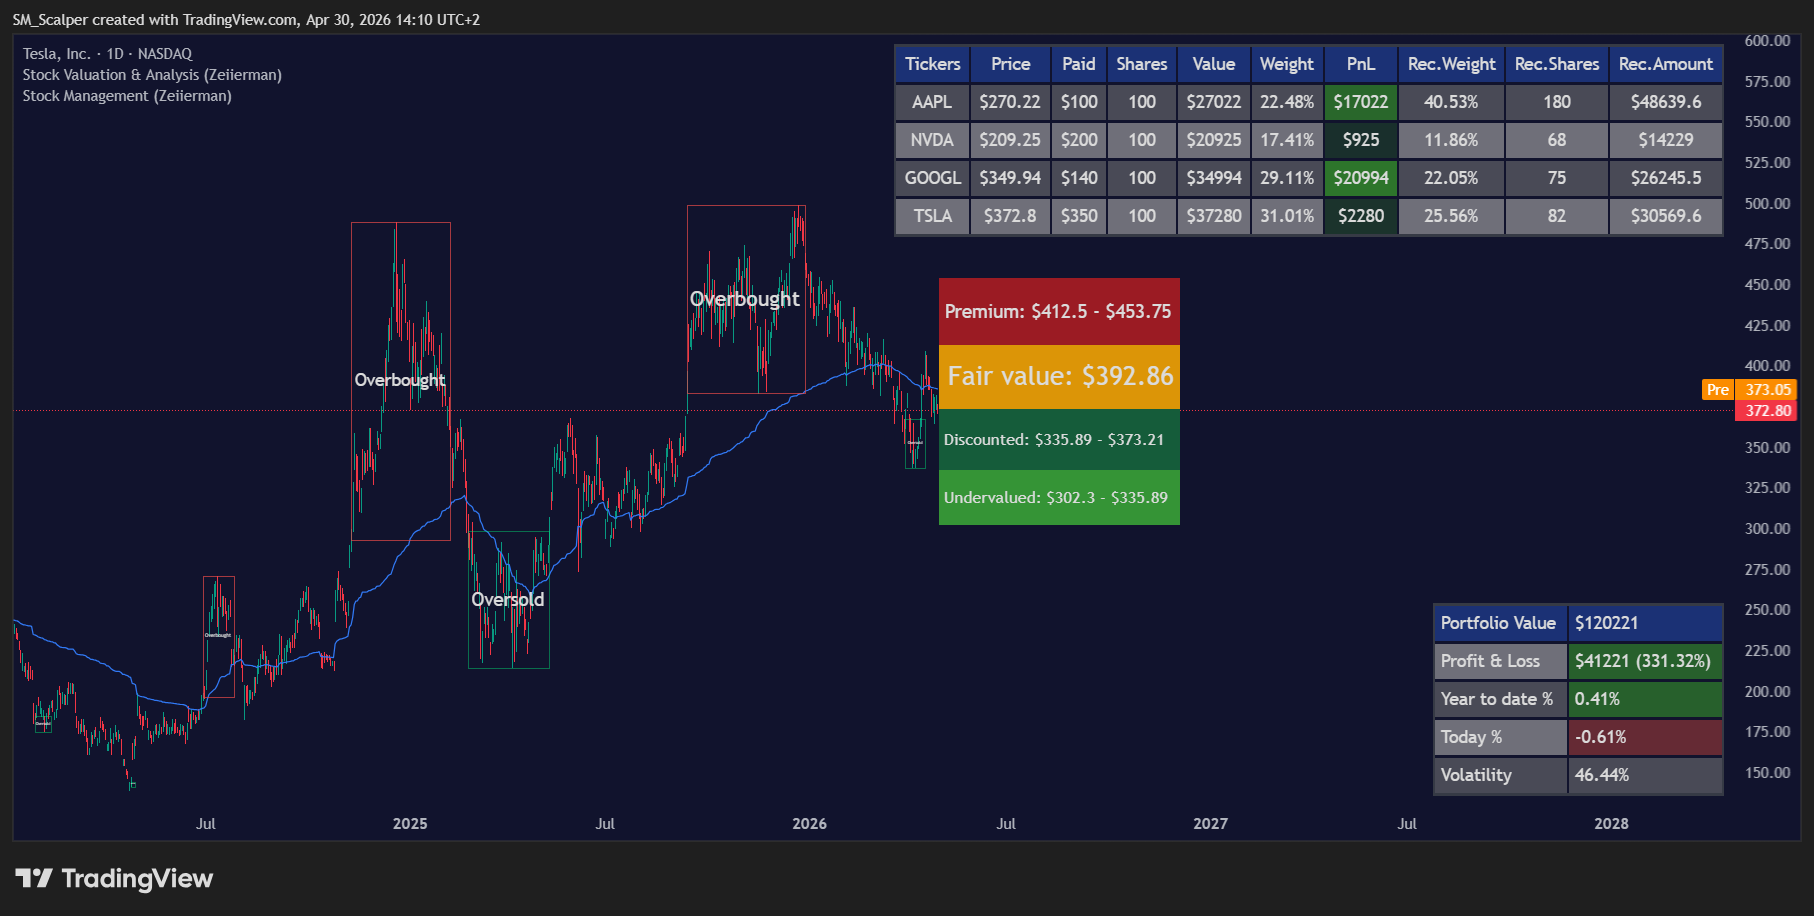Screen dimensions: 1814x916
Task: Click Profit & Loss value $41221 (331.32%)
Action: (x=1645, y=661)
